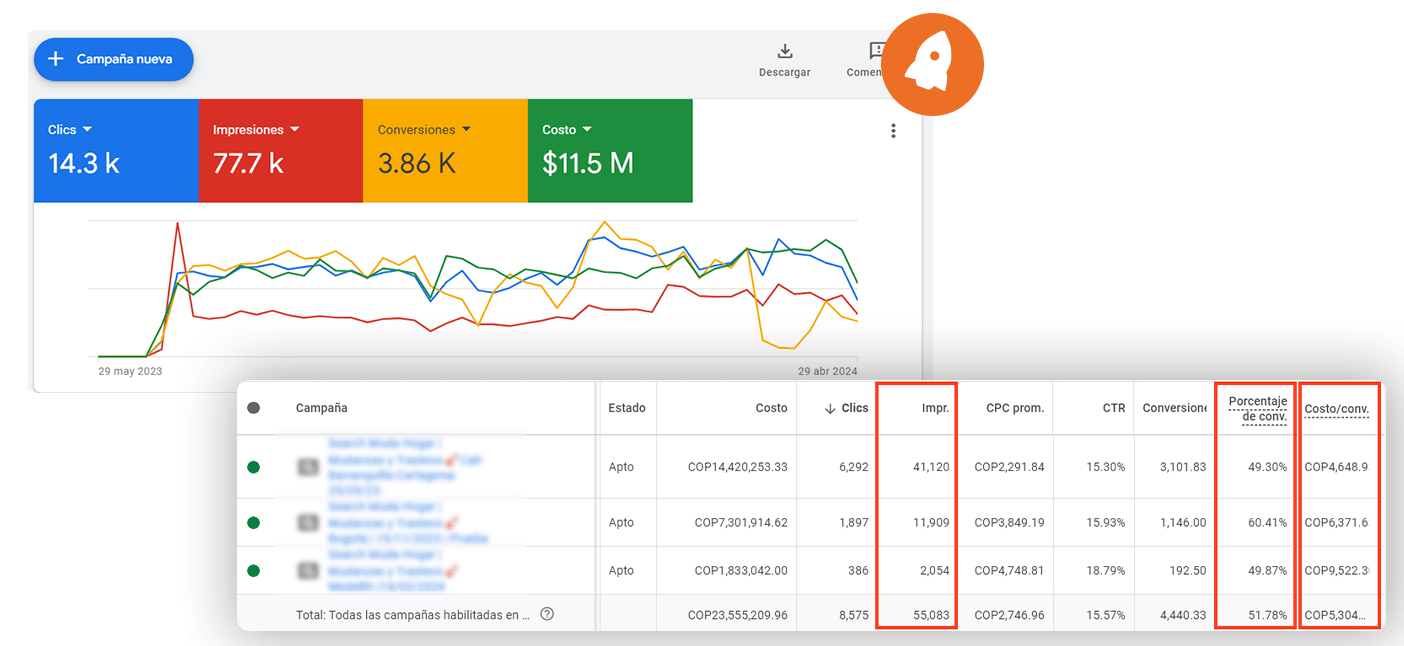Viewport: 1404px width, 646px height.
Task: Open the comments icon
Action: tap(878, 51)
